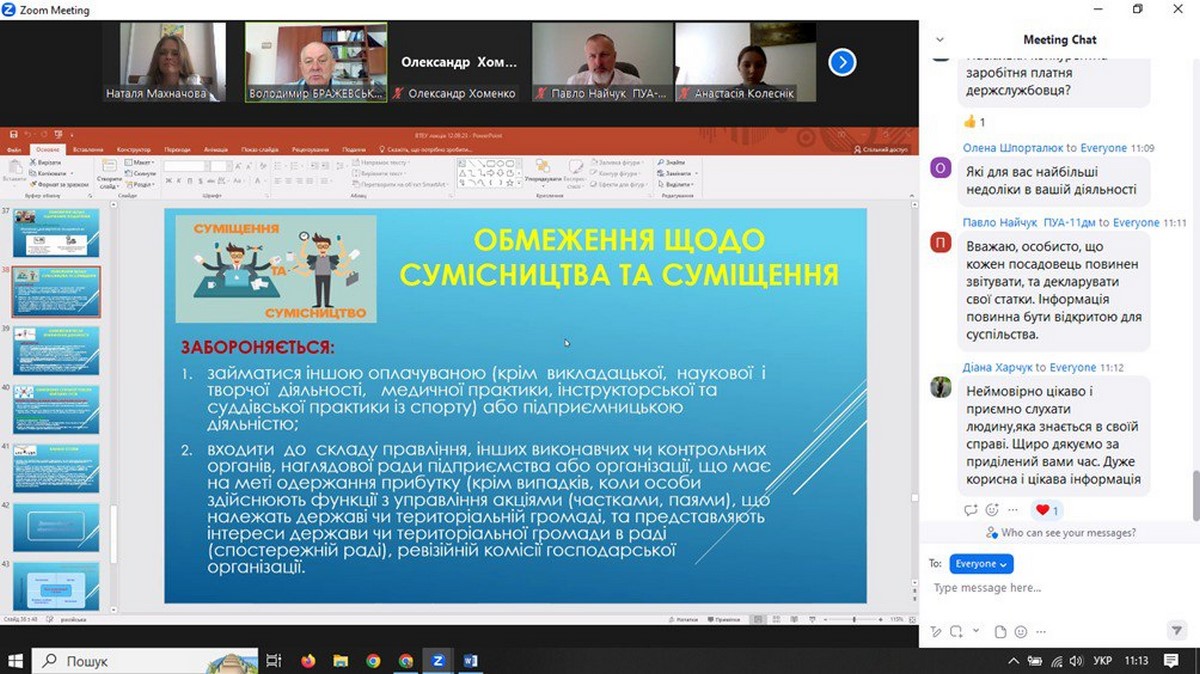This screenshot has width=1200, height=674.
Task: Click the screenshot capture icon in chat
Action: (957, 632)
